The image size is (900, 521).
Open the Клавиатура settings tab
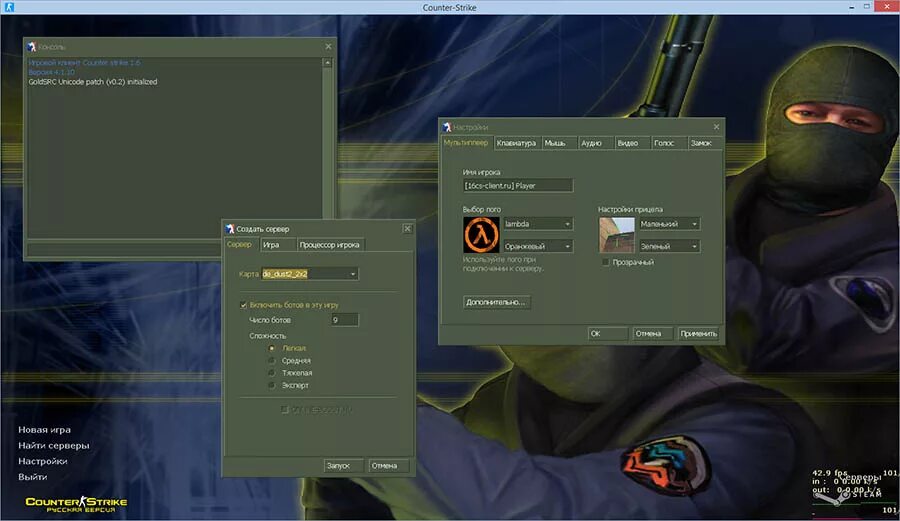pyautogui.click(x=517, y=143)
